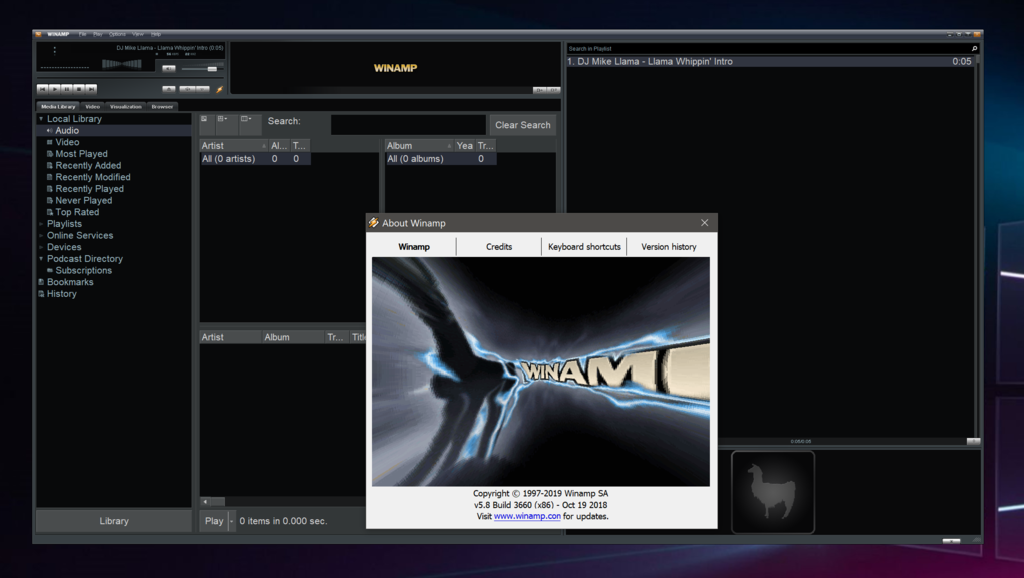Toggle Shuffle mode

click(185, 89)
